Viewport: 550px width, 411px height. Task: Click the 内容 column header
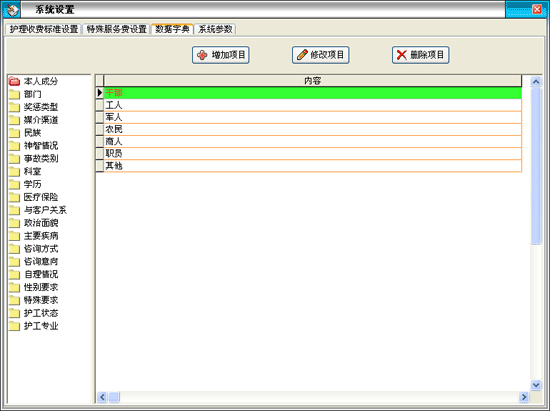(313, 81)
